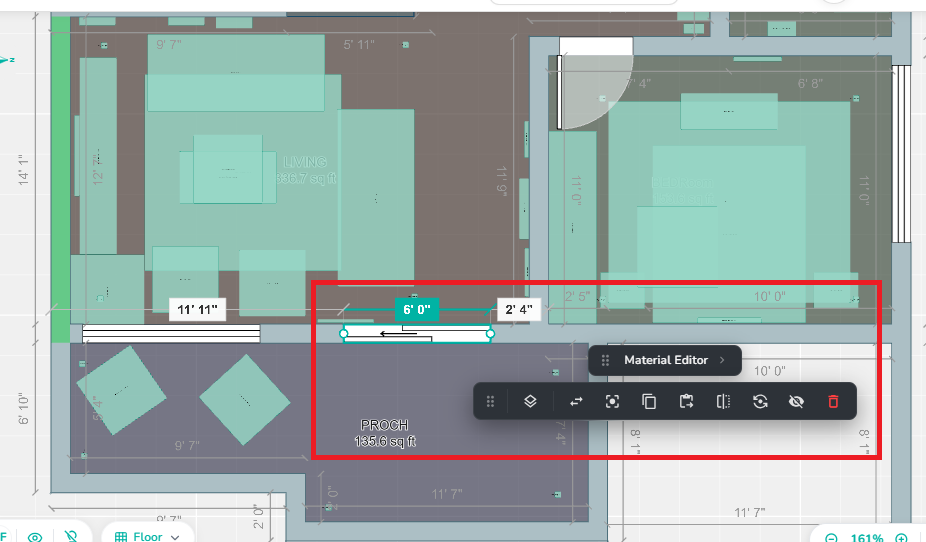Image resolution: width=926 pixels, height=542 pixels.
Task: Copy the selected door with duplicate icon
Action: [x=649, y=401]
